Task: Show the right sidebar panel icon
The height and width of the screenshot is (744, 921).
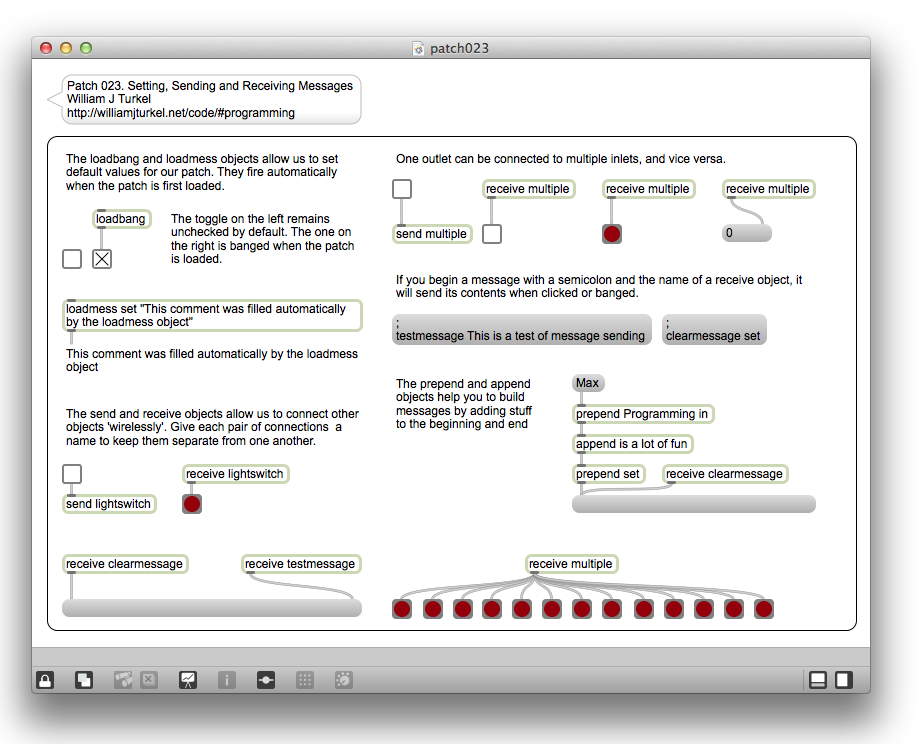Action: (844, 680)
